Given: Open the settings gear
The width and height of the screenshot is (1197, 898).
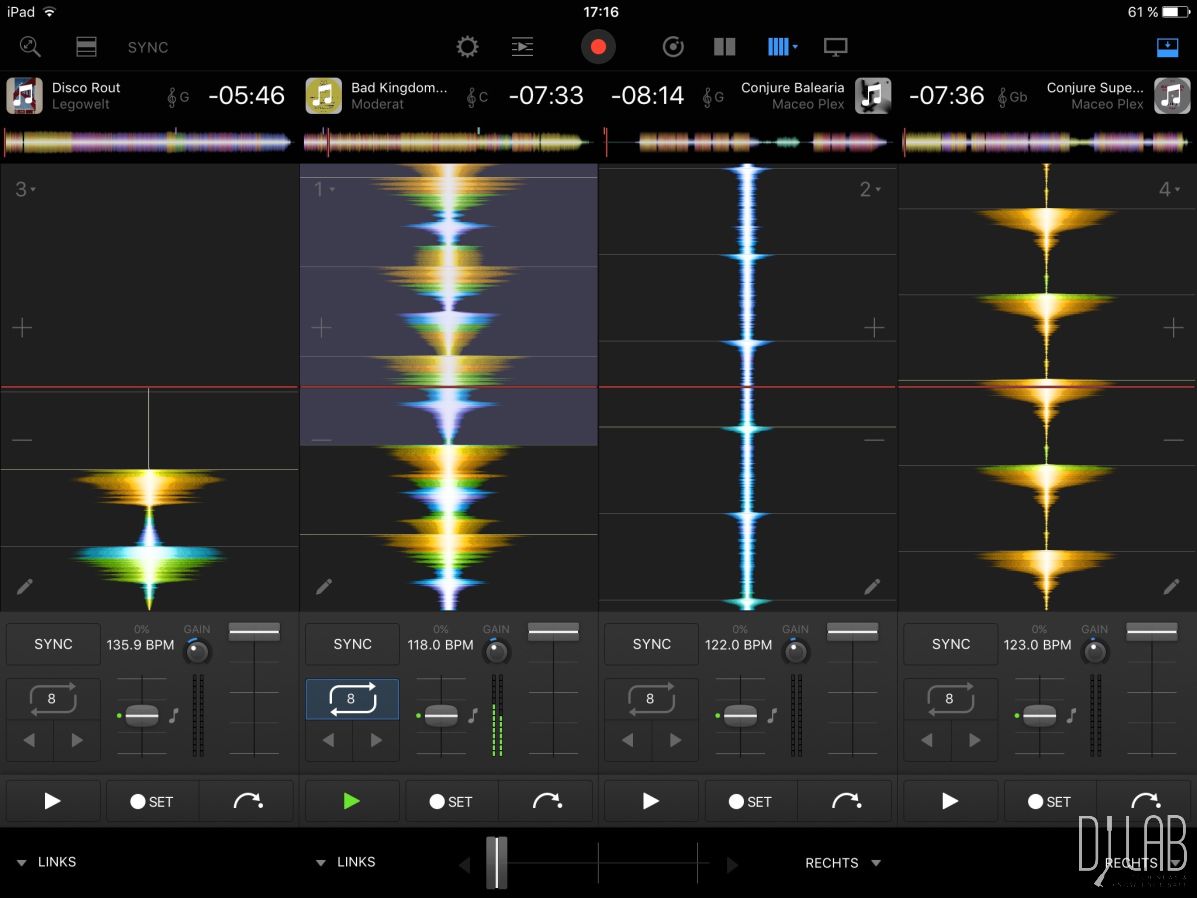Looking at the screenshot, I should point(466,46).
